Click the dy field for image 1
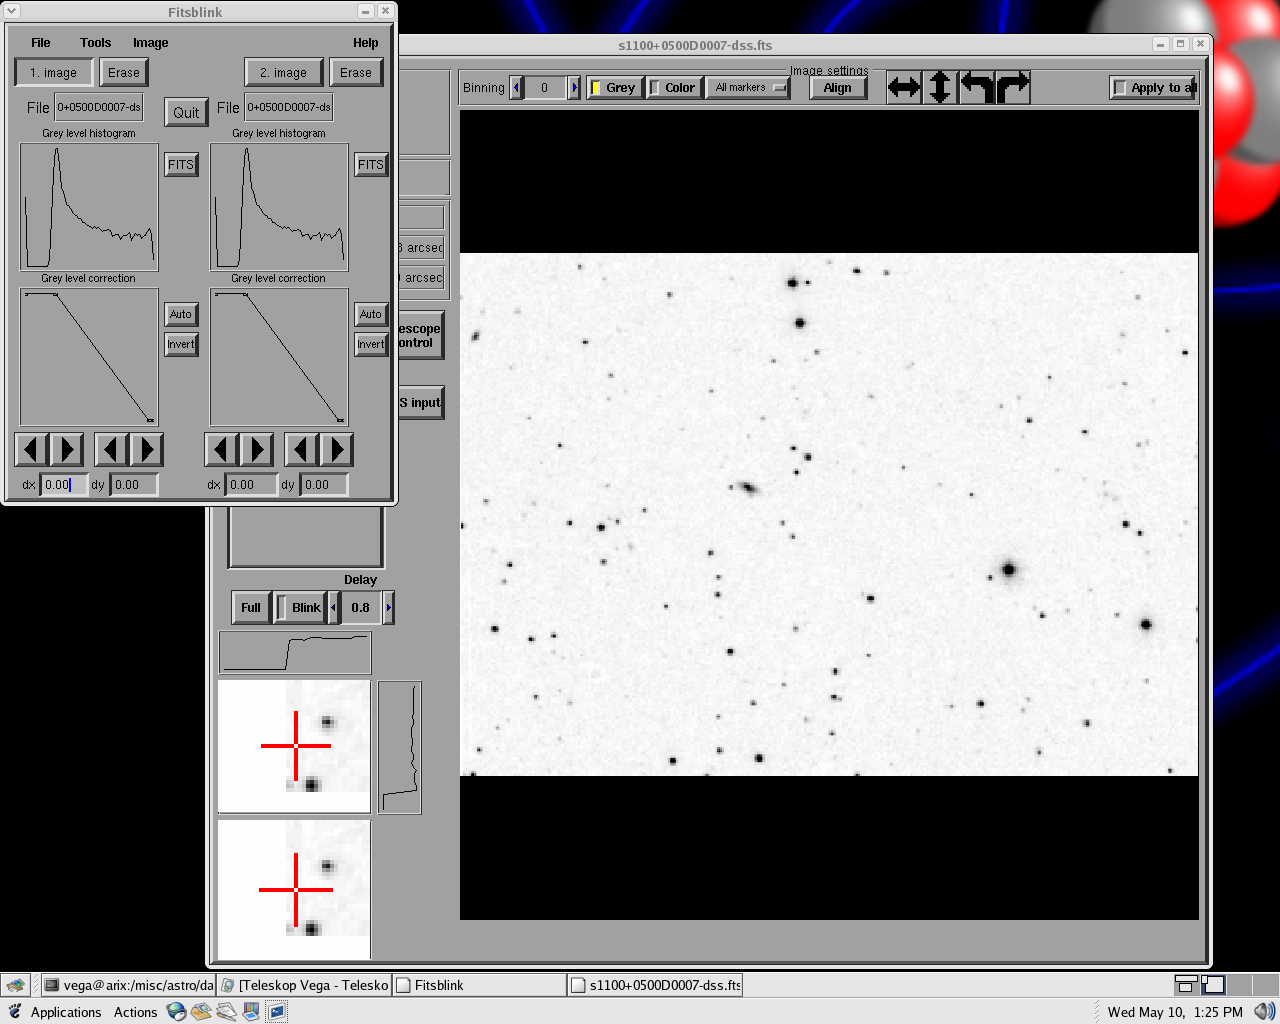Viewport: 1280px width, 1024px height. click(134, 485)
